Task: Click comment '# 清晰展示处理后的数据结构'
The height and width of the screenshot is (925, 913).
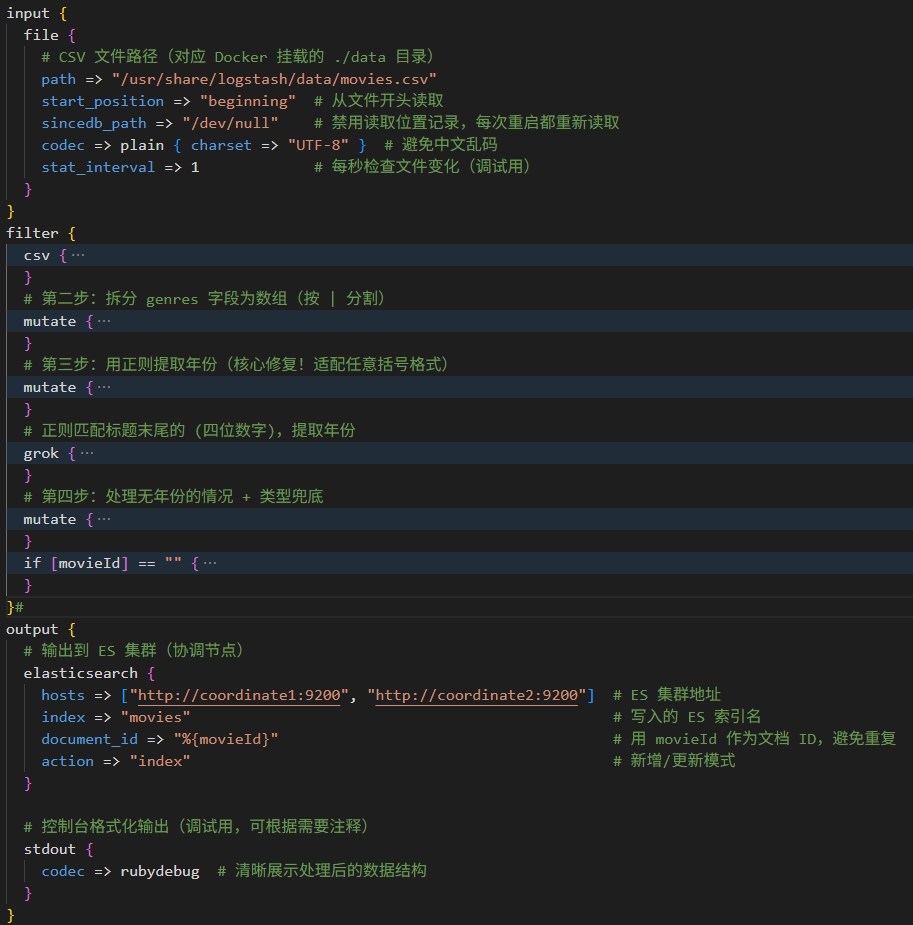Action: (x=322, y=871)
